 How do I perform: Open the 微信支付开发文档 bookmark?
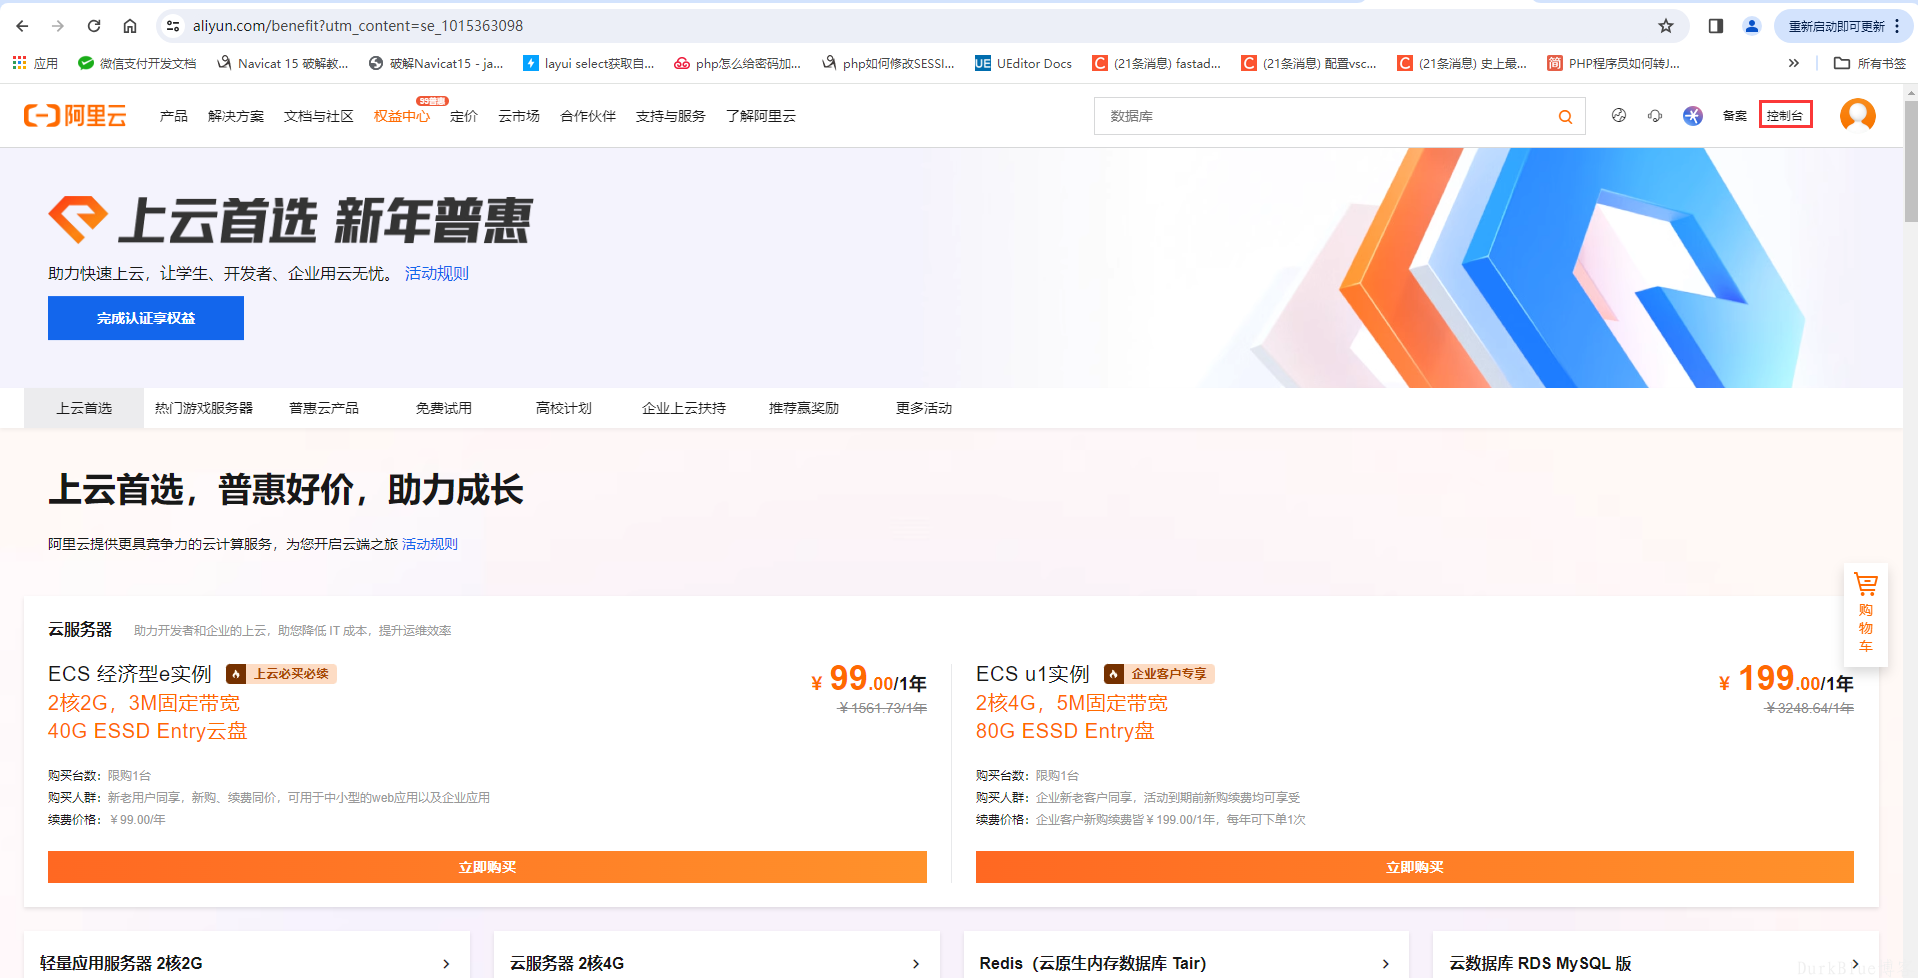137,63
